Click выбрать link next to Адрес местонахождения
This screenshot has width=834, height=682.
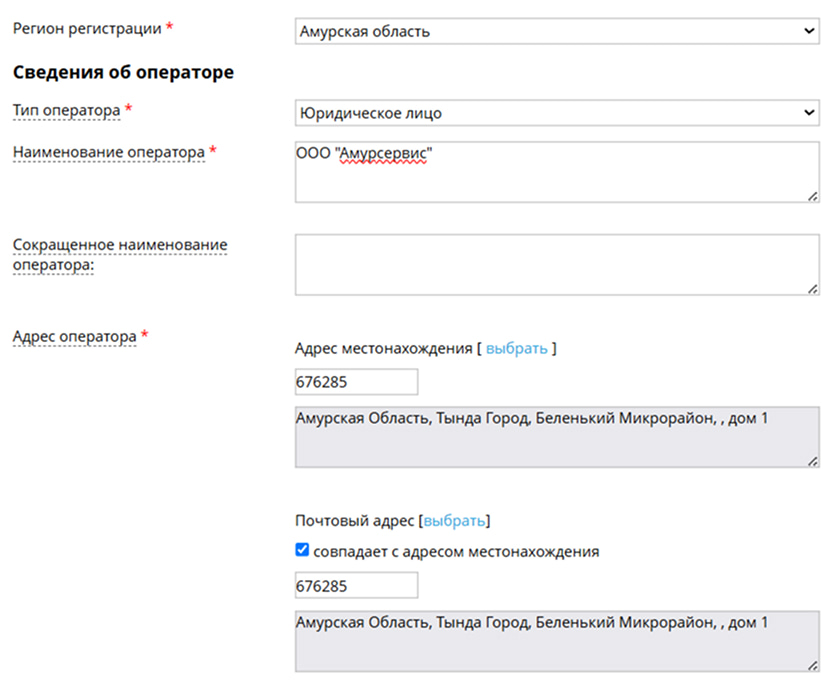point(516,348)
